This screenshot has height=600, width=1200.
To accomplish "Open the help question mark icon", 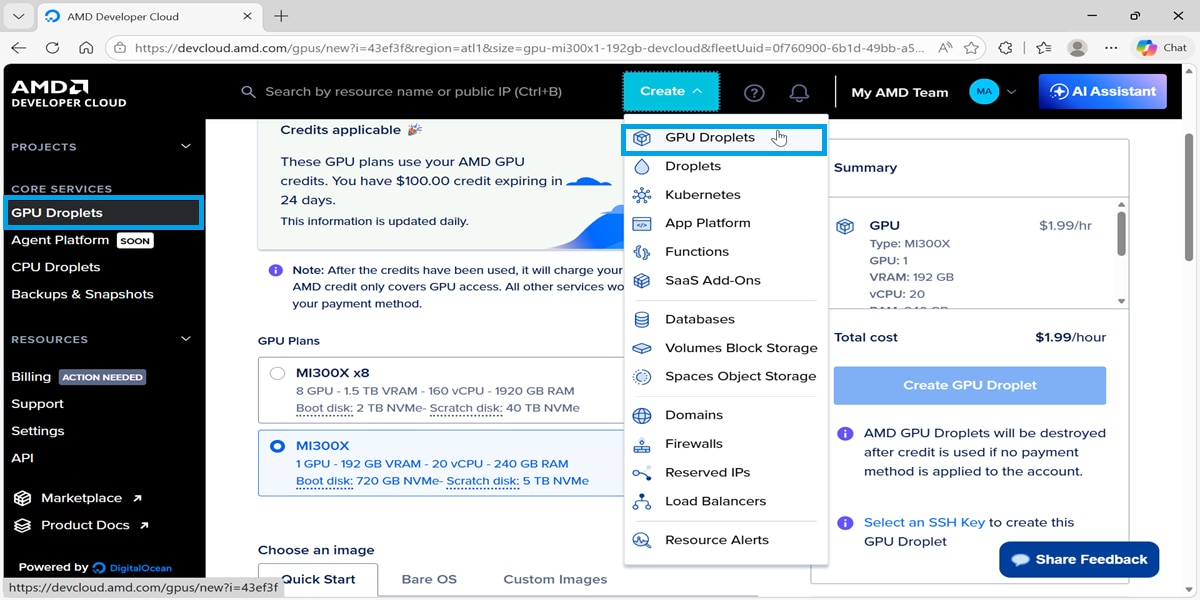I will pyautogui.click(x=754, y=92).
